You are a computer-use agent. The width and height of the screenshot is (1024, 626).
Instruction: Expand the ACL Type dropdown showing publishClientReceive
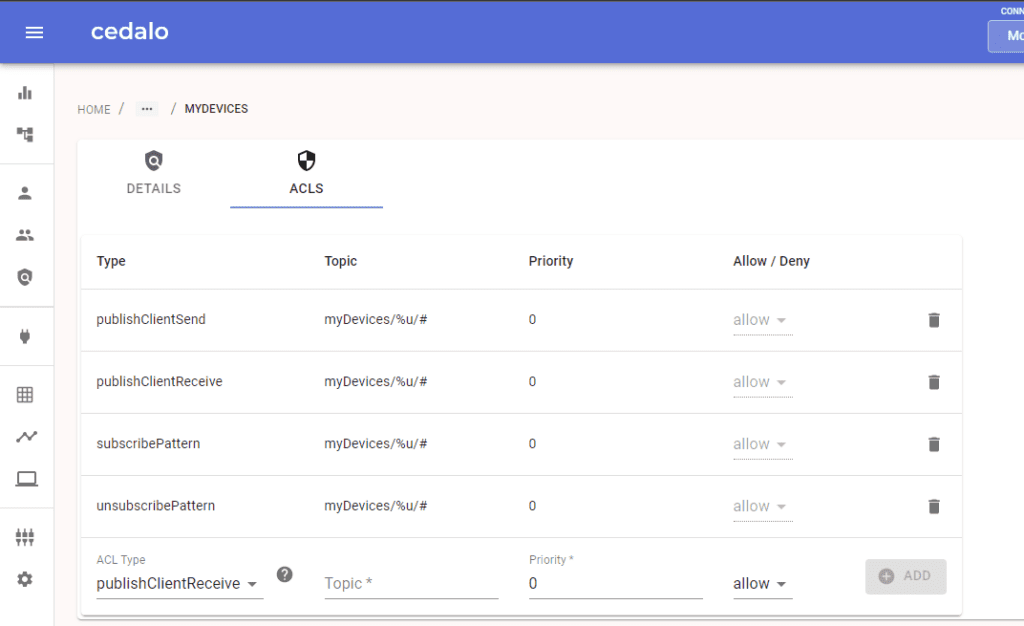coord(178,583)
